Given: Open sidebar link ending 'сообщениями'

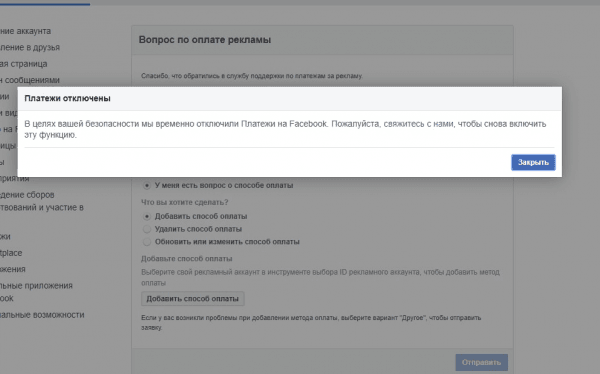Looking at the screenshot, I should (x=30, y=80).
